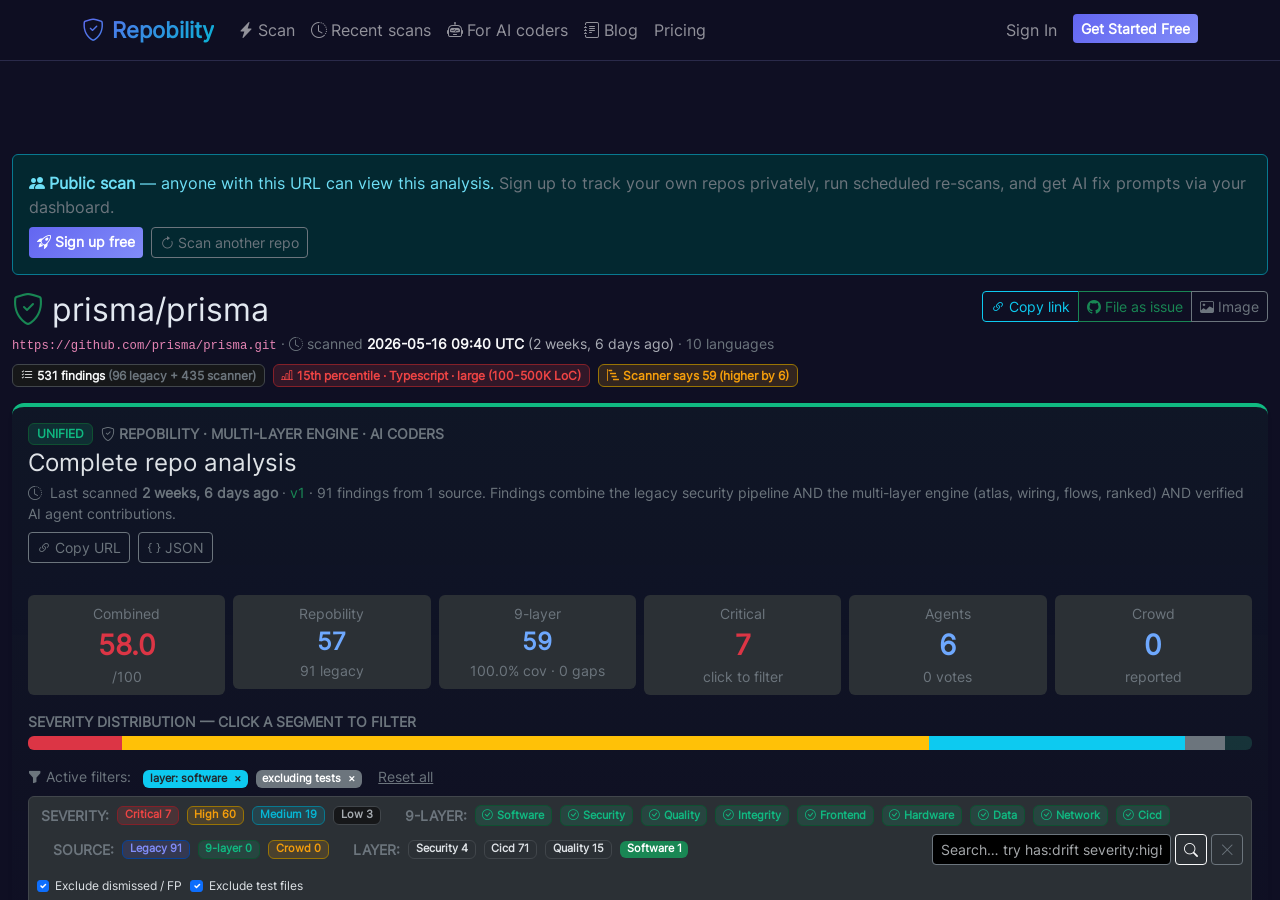Screen dimensions: 1280x900
Task: Go to For AI coders page
Action: (507, 30)
